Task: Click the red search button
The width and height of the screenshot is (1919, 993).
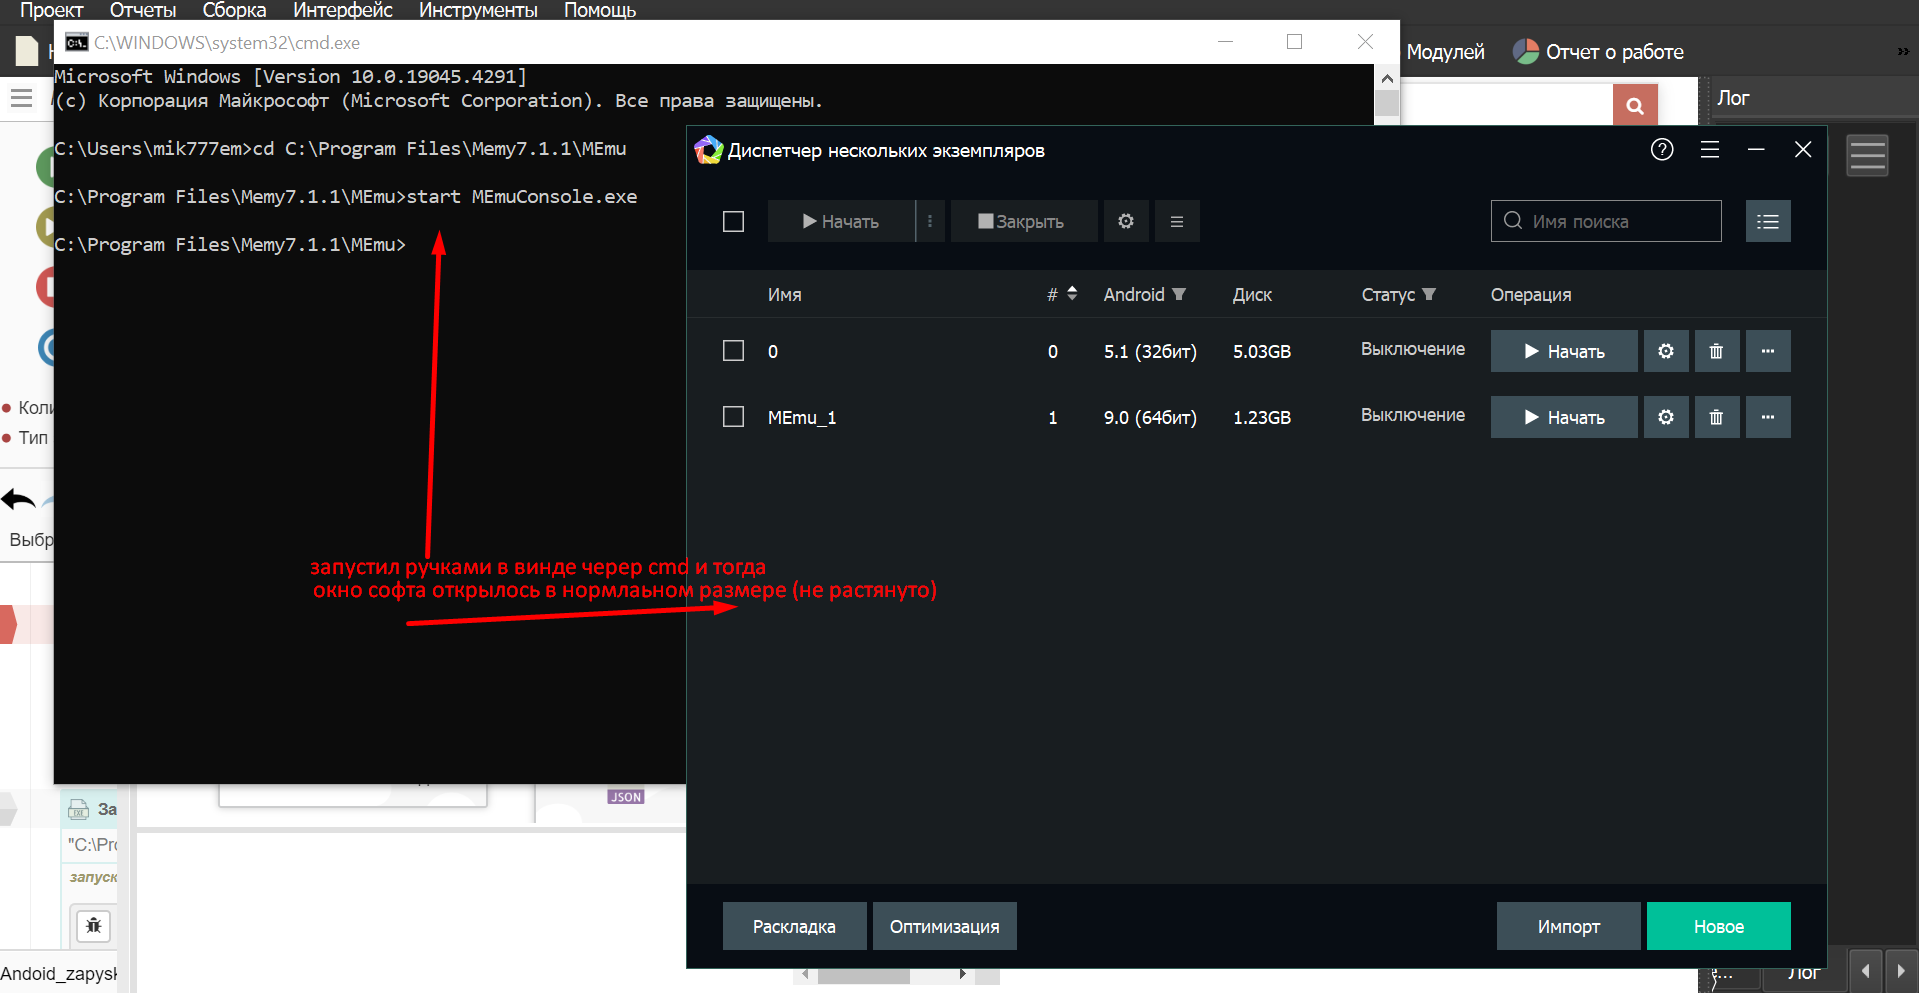Action: [x=1634, y=105]
